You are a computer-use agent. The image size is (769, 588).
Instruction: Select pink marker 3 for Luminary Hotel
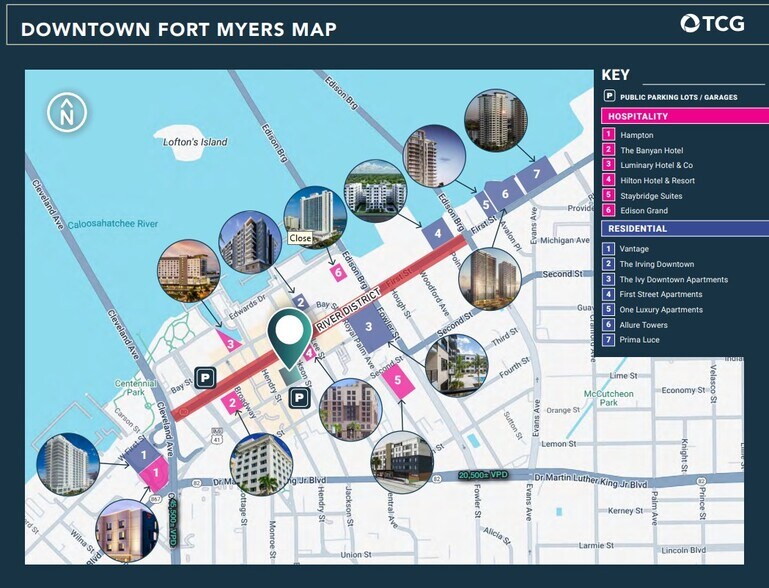[x=231, y=343]
